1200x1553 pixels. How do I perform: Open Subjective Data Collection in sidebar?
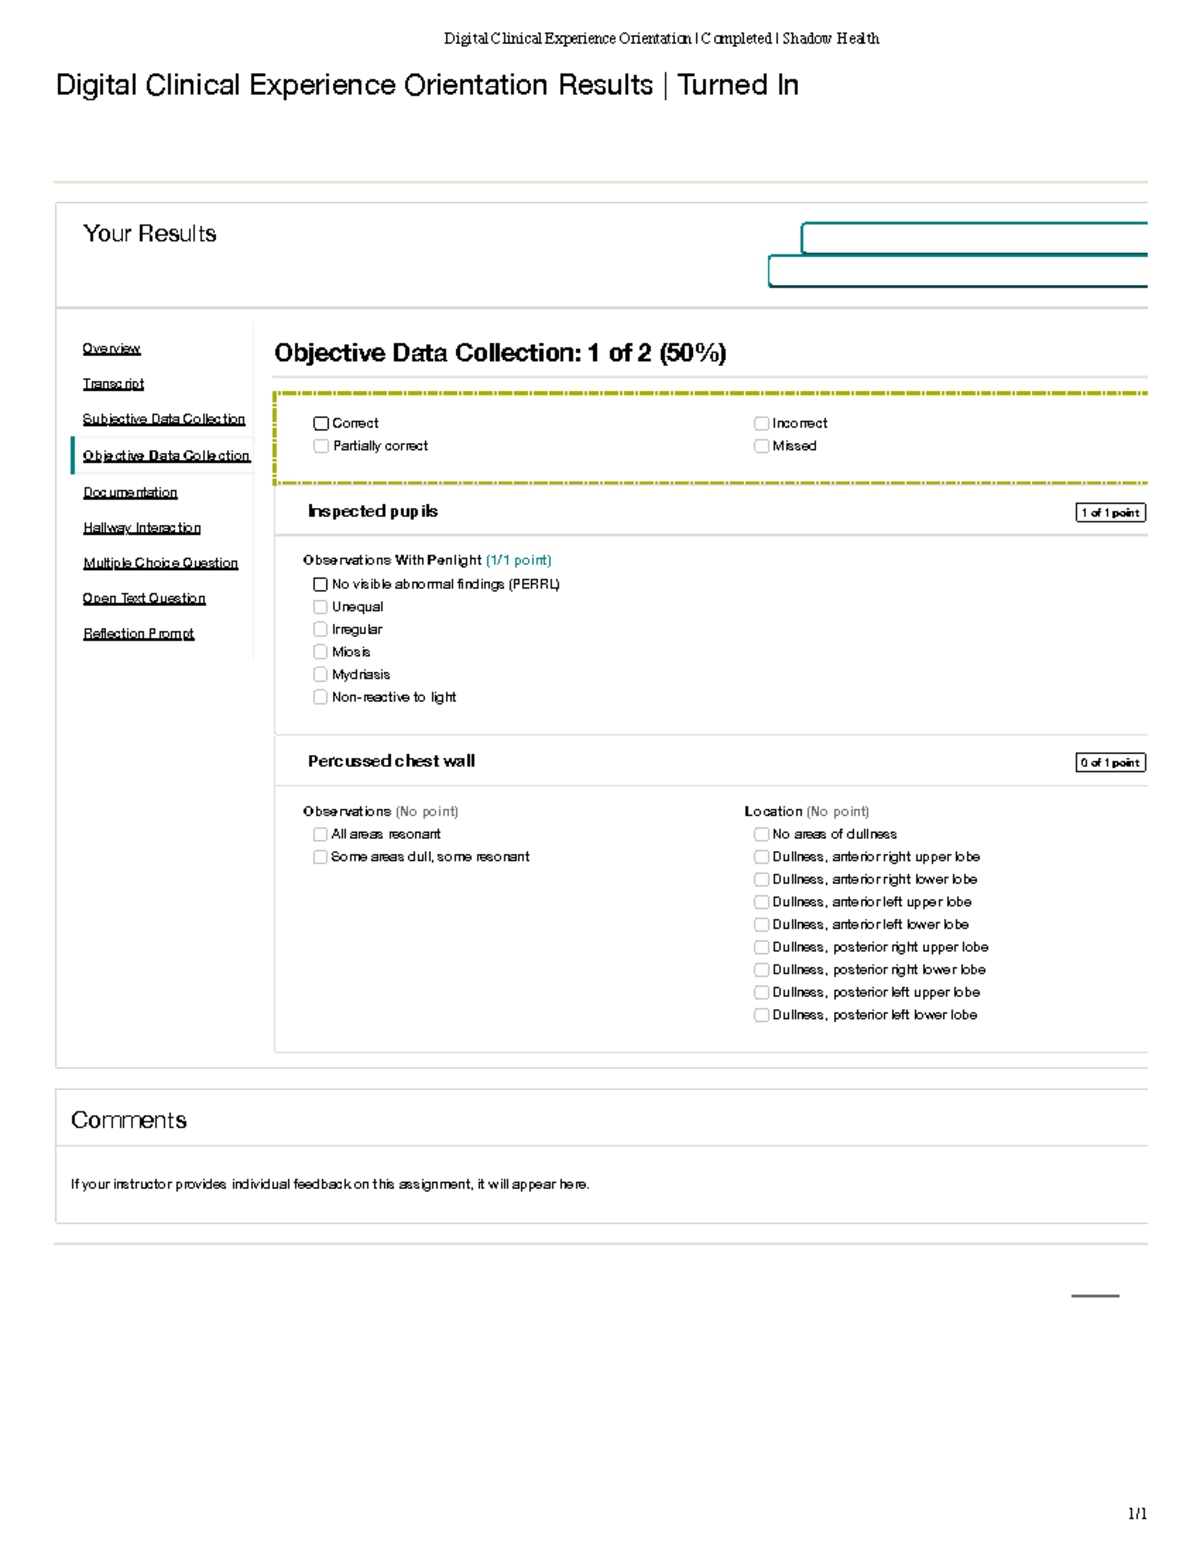coord(163,419)
